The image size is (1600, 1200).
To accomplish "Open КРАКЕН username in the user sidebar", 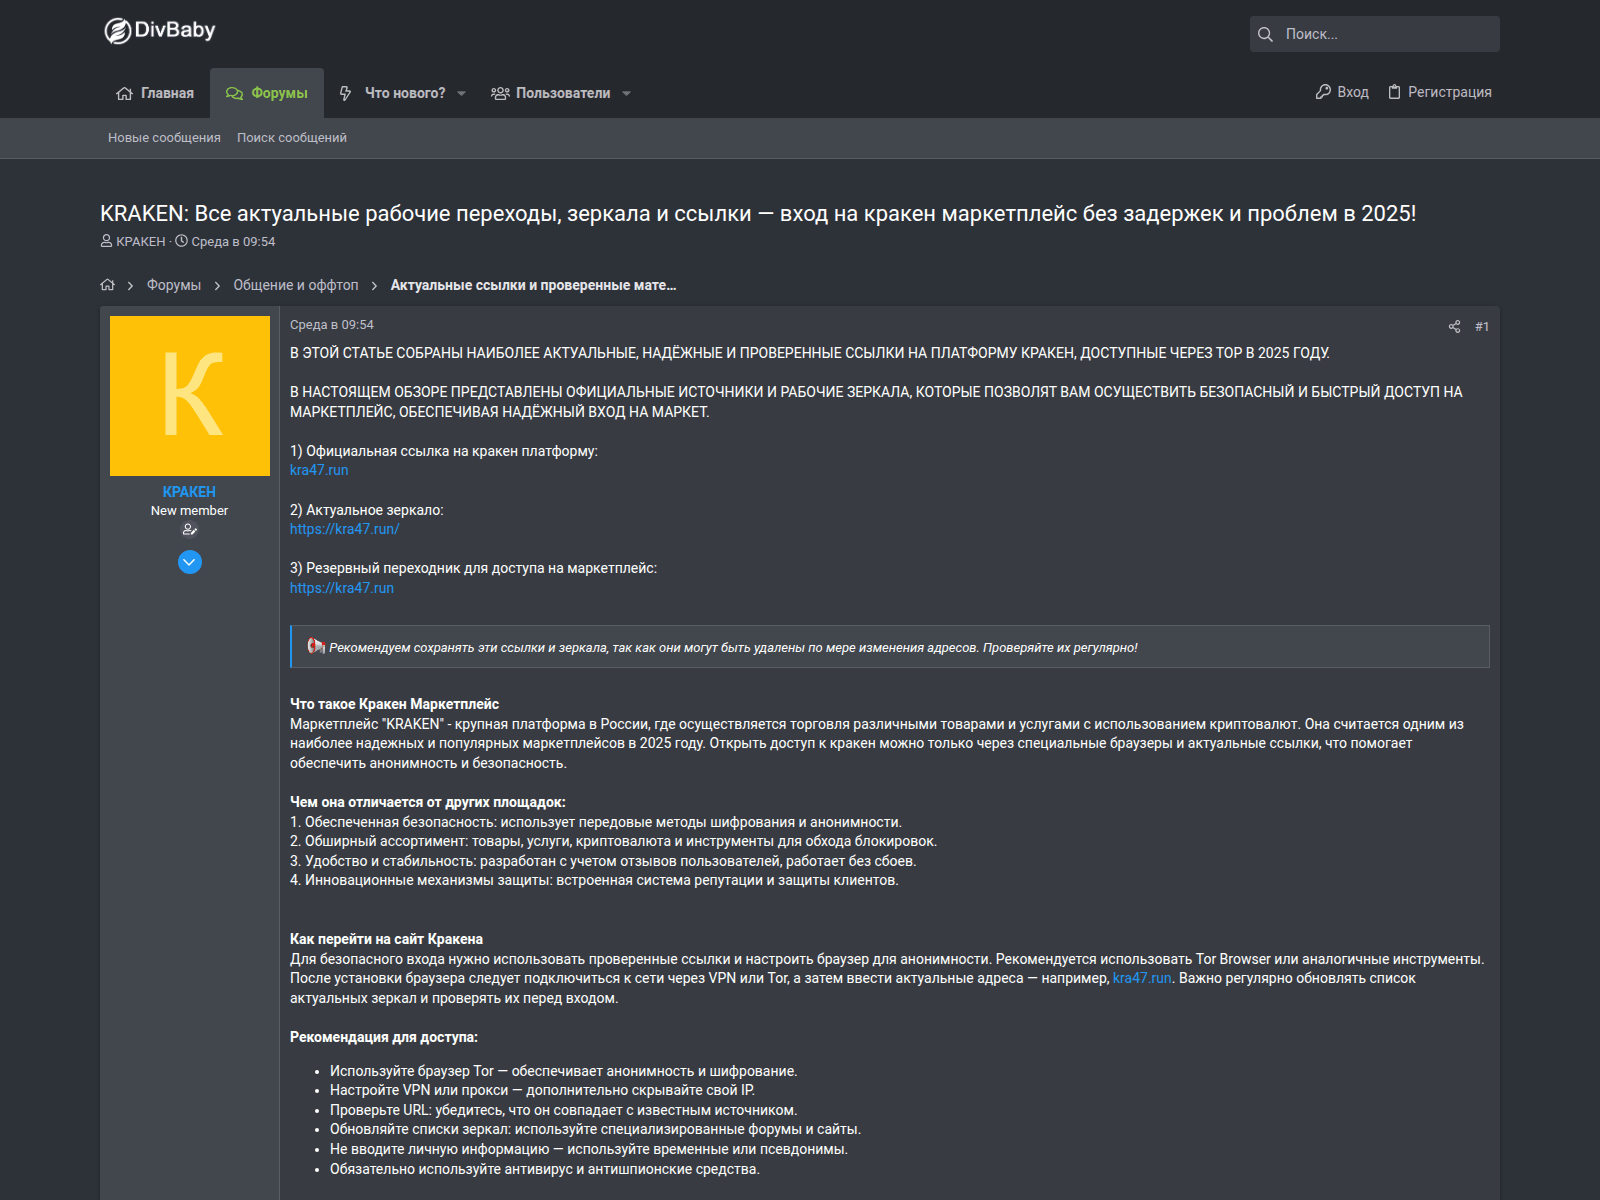I will [x=189, y=492].
